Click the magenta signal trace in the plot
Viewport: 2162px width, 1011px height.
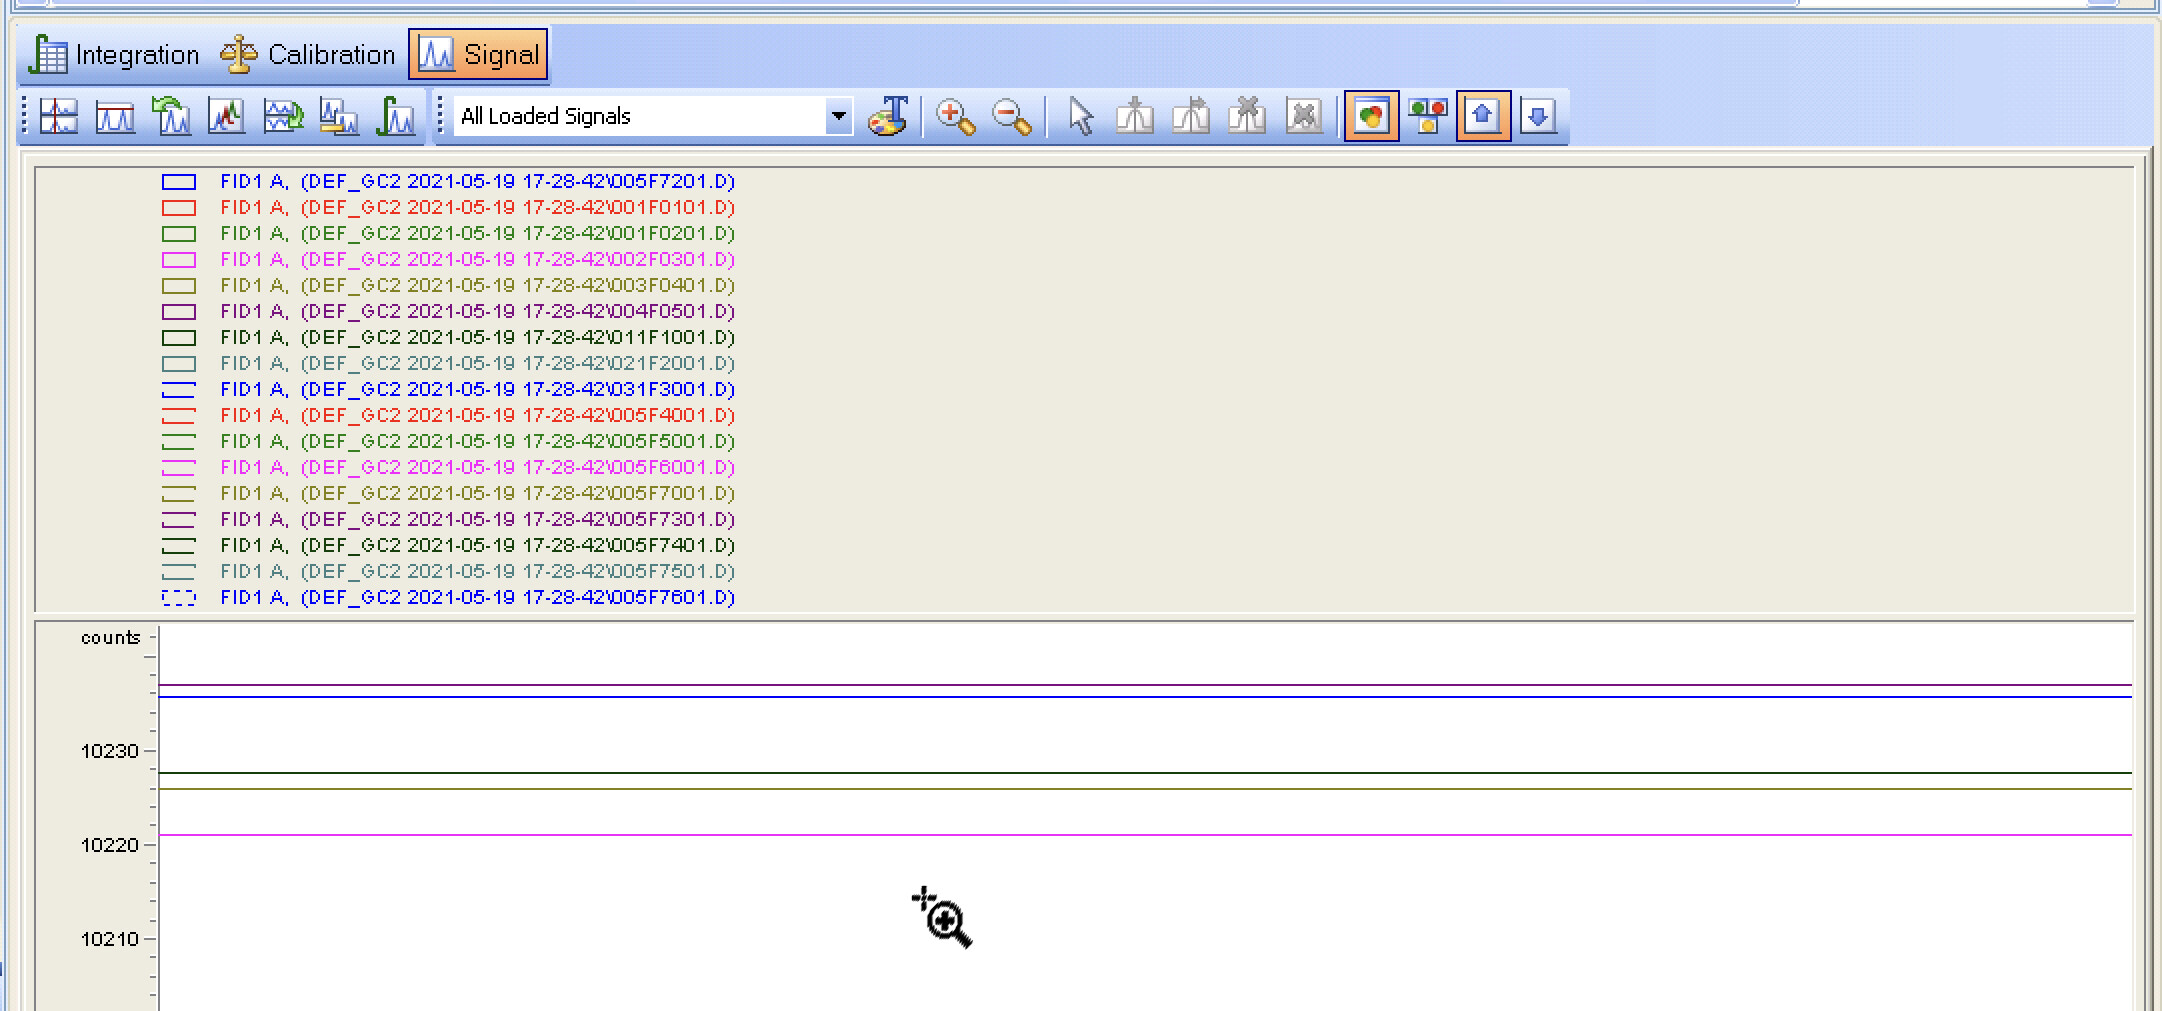coord(1145,835)
